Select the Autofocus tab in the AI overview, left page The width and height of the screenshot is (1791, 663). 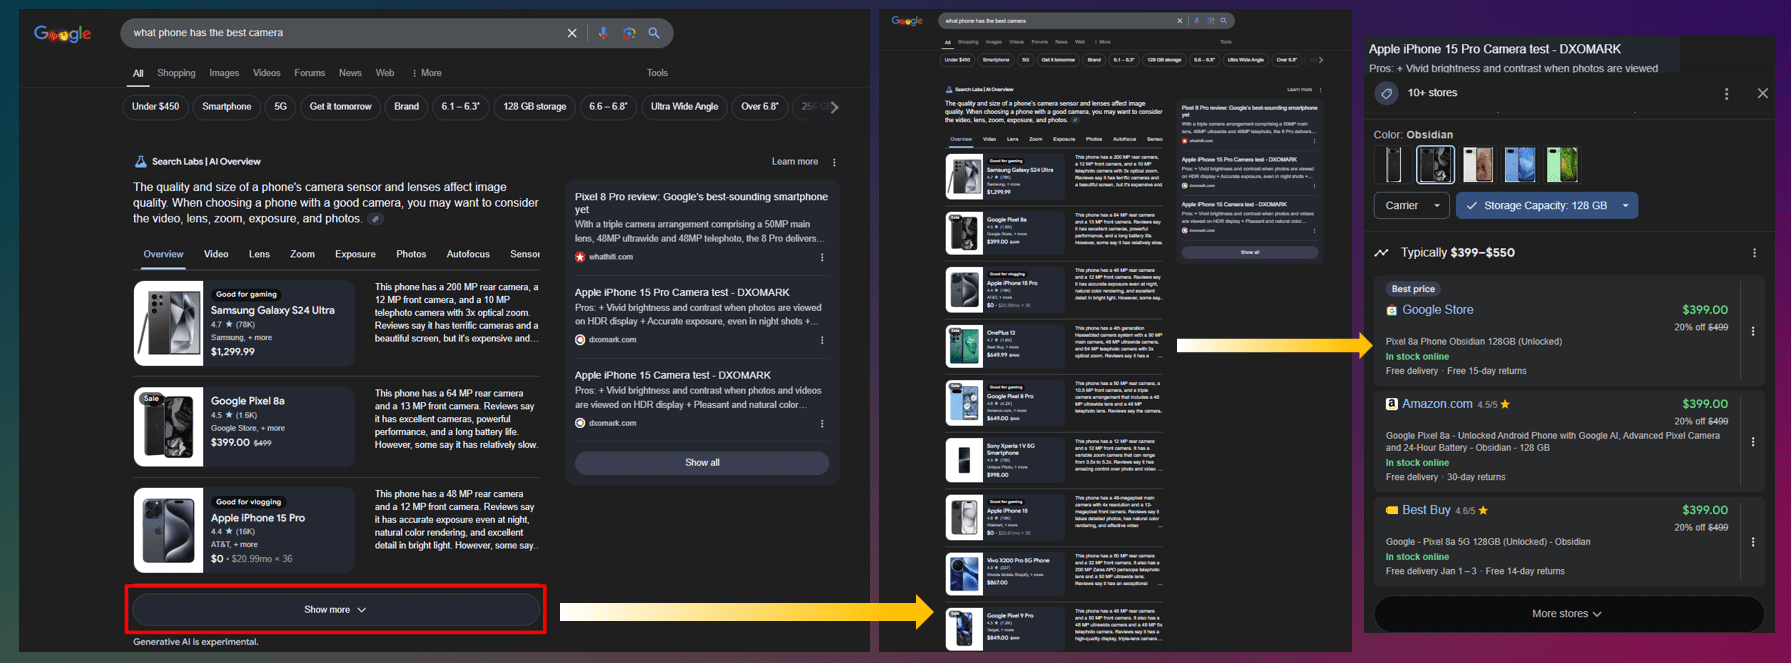point(468,254)
